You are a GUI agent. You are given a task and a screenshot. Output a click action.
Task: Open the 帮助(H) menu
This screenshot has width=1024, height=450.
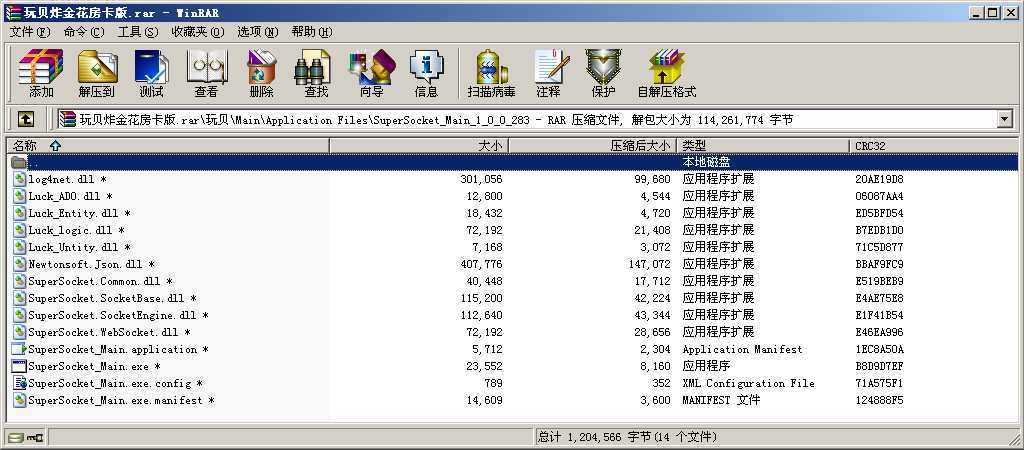click(312, 31)
